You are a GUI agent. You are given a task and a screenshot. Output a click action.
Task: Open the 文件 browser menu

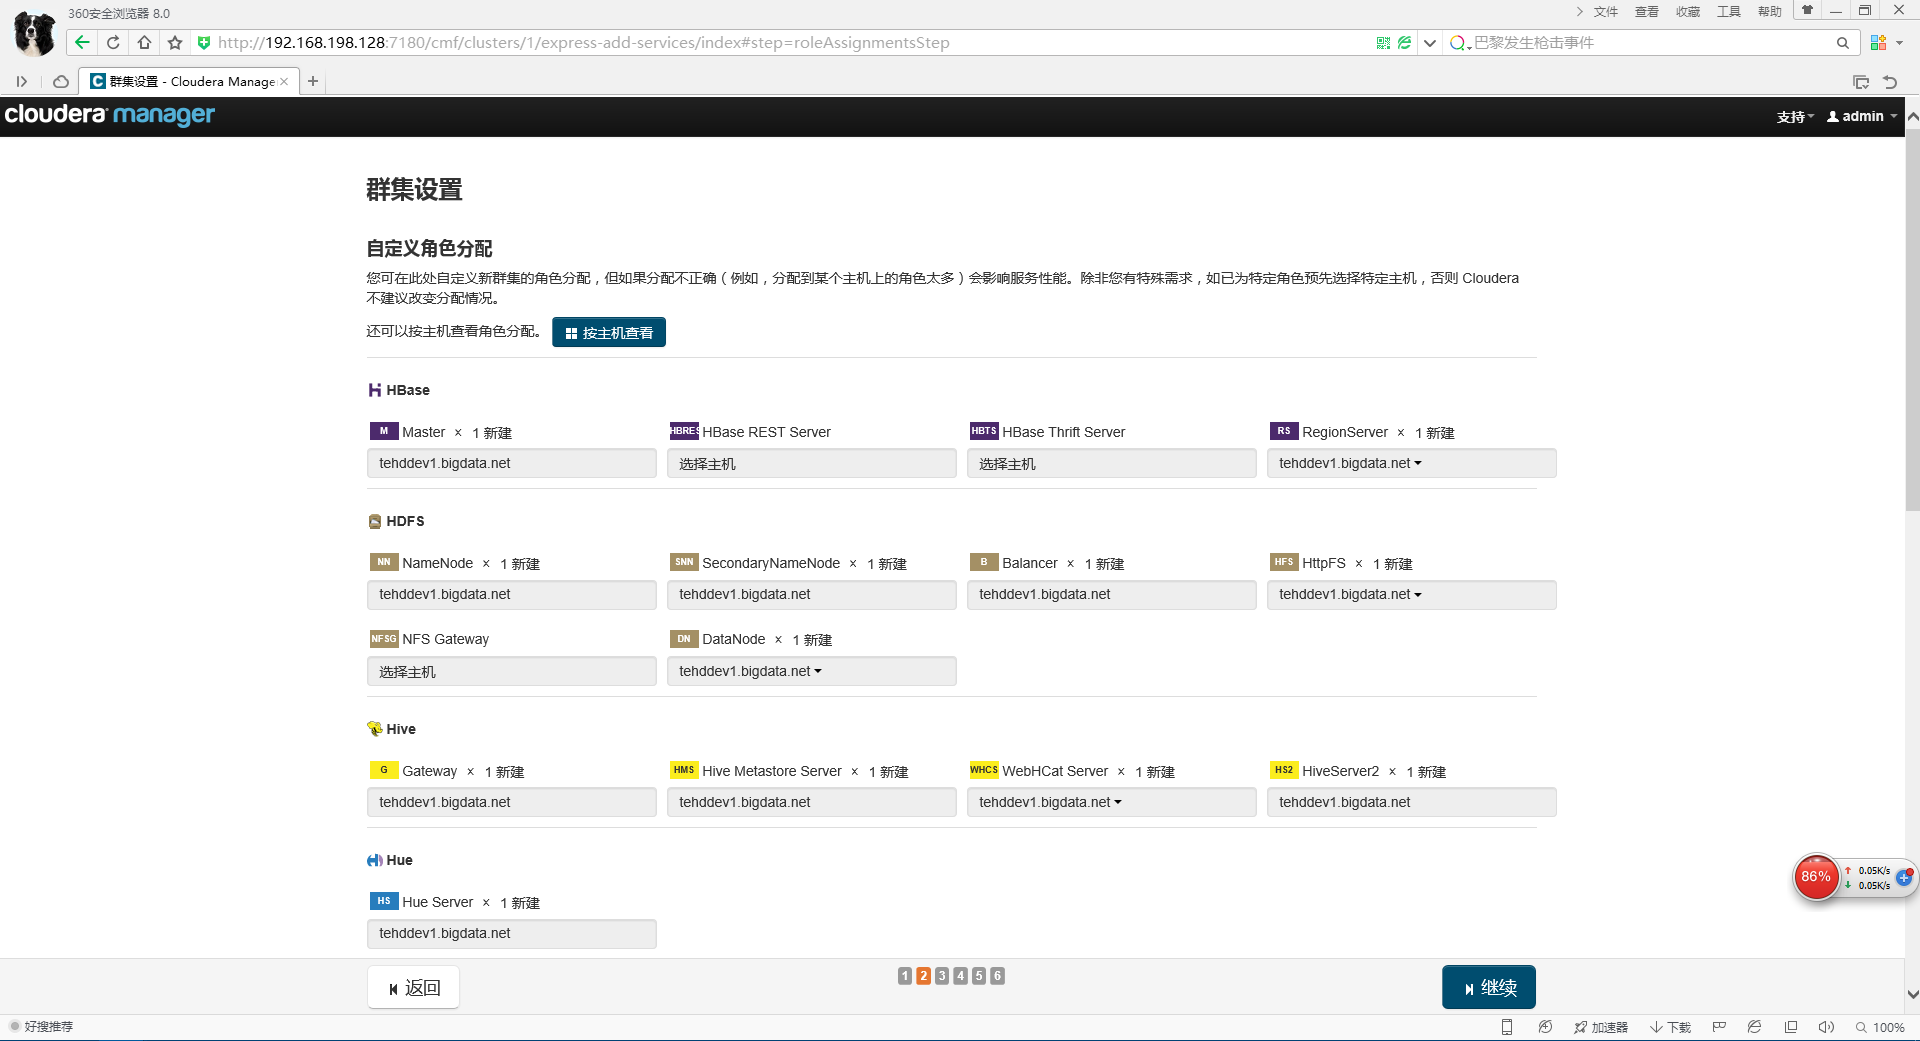[x=1606, y=12]
